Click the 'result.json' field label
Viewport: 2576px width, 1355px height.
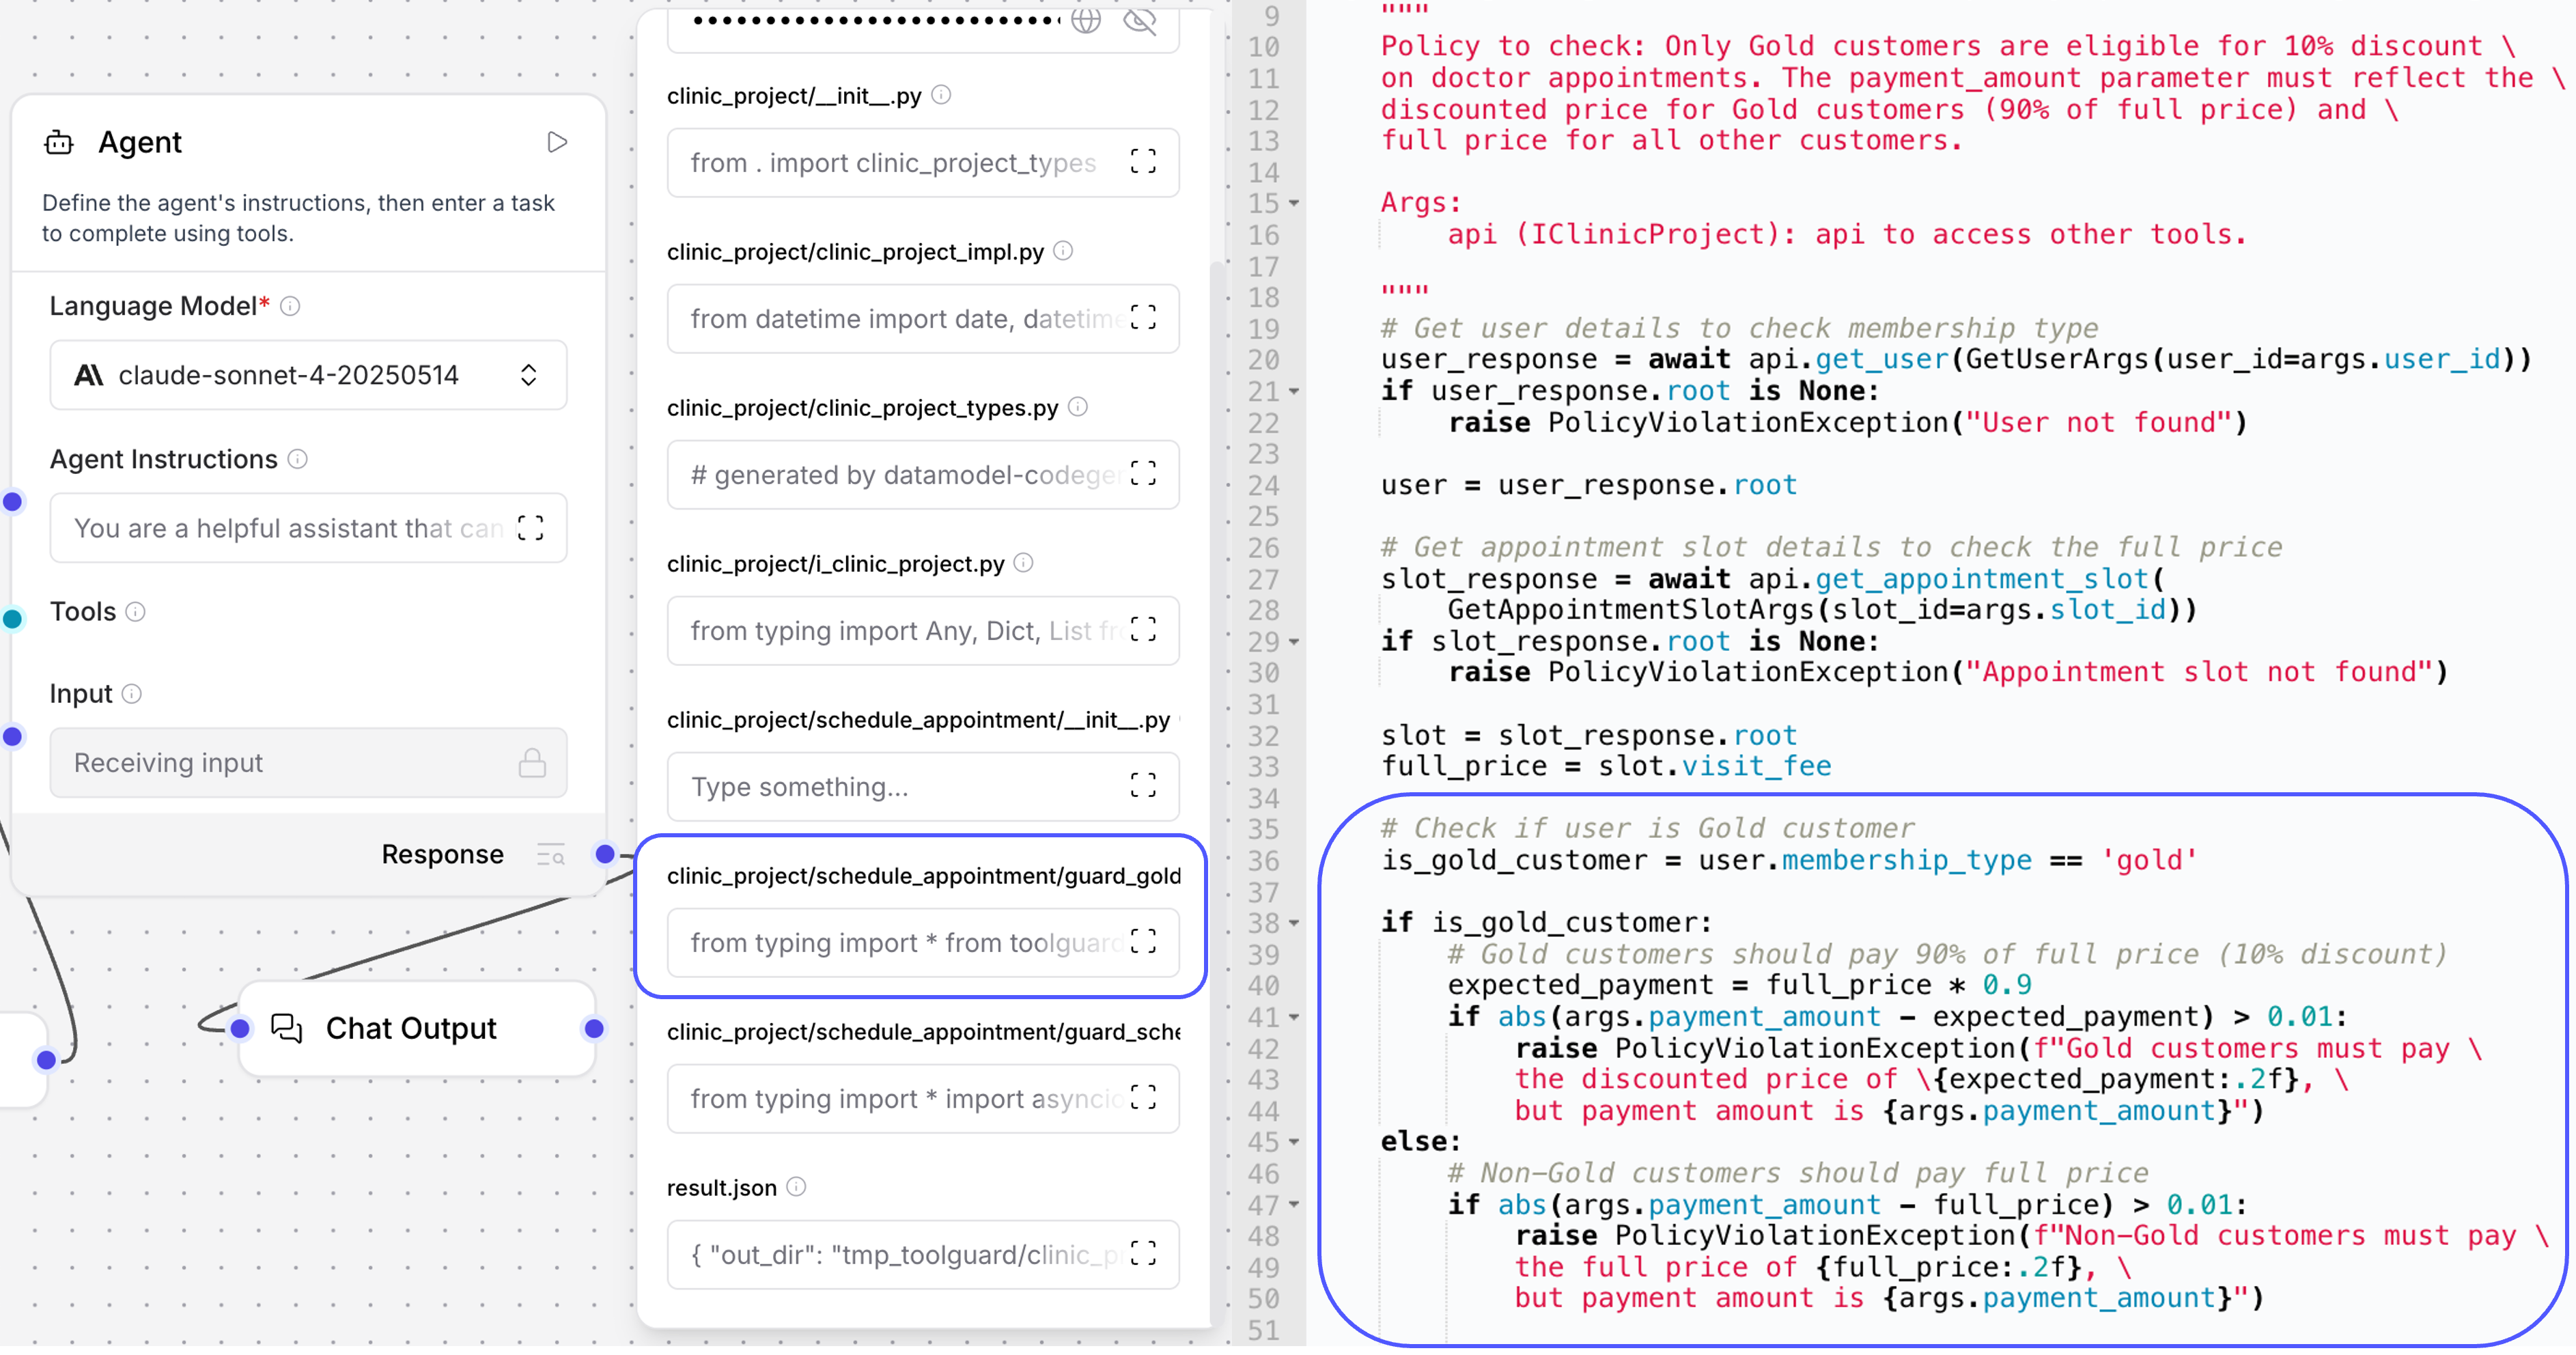(721, 1188)
